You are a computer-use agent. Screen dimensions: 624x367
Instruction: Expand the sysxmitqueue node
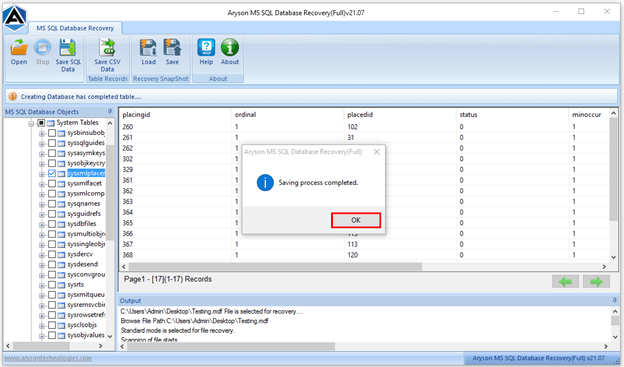tap(42, 296)
